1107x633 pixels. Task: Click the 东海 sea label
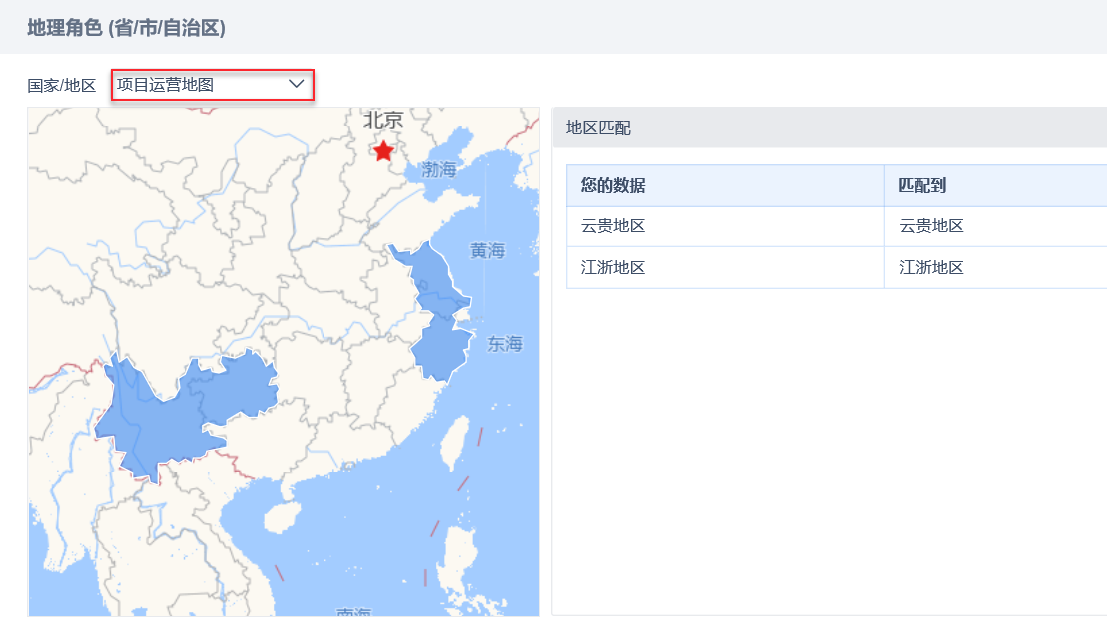coord(505,344)
